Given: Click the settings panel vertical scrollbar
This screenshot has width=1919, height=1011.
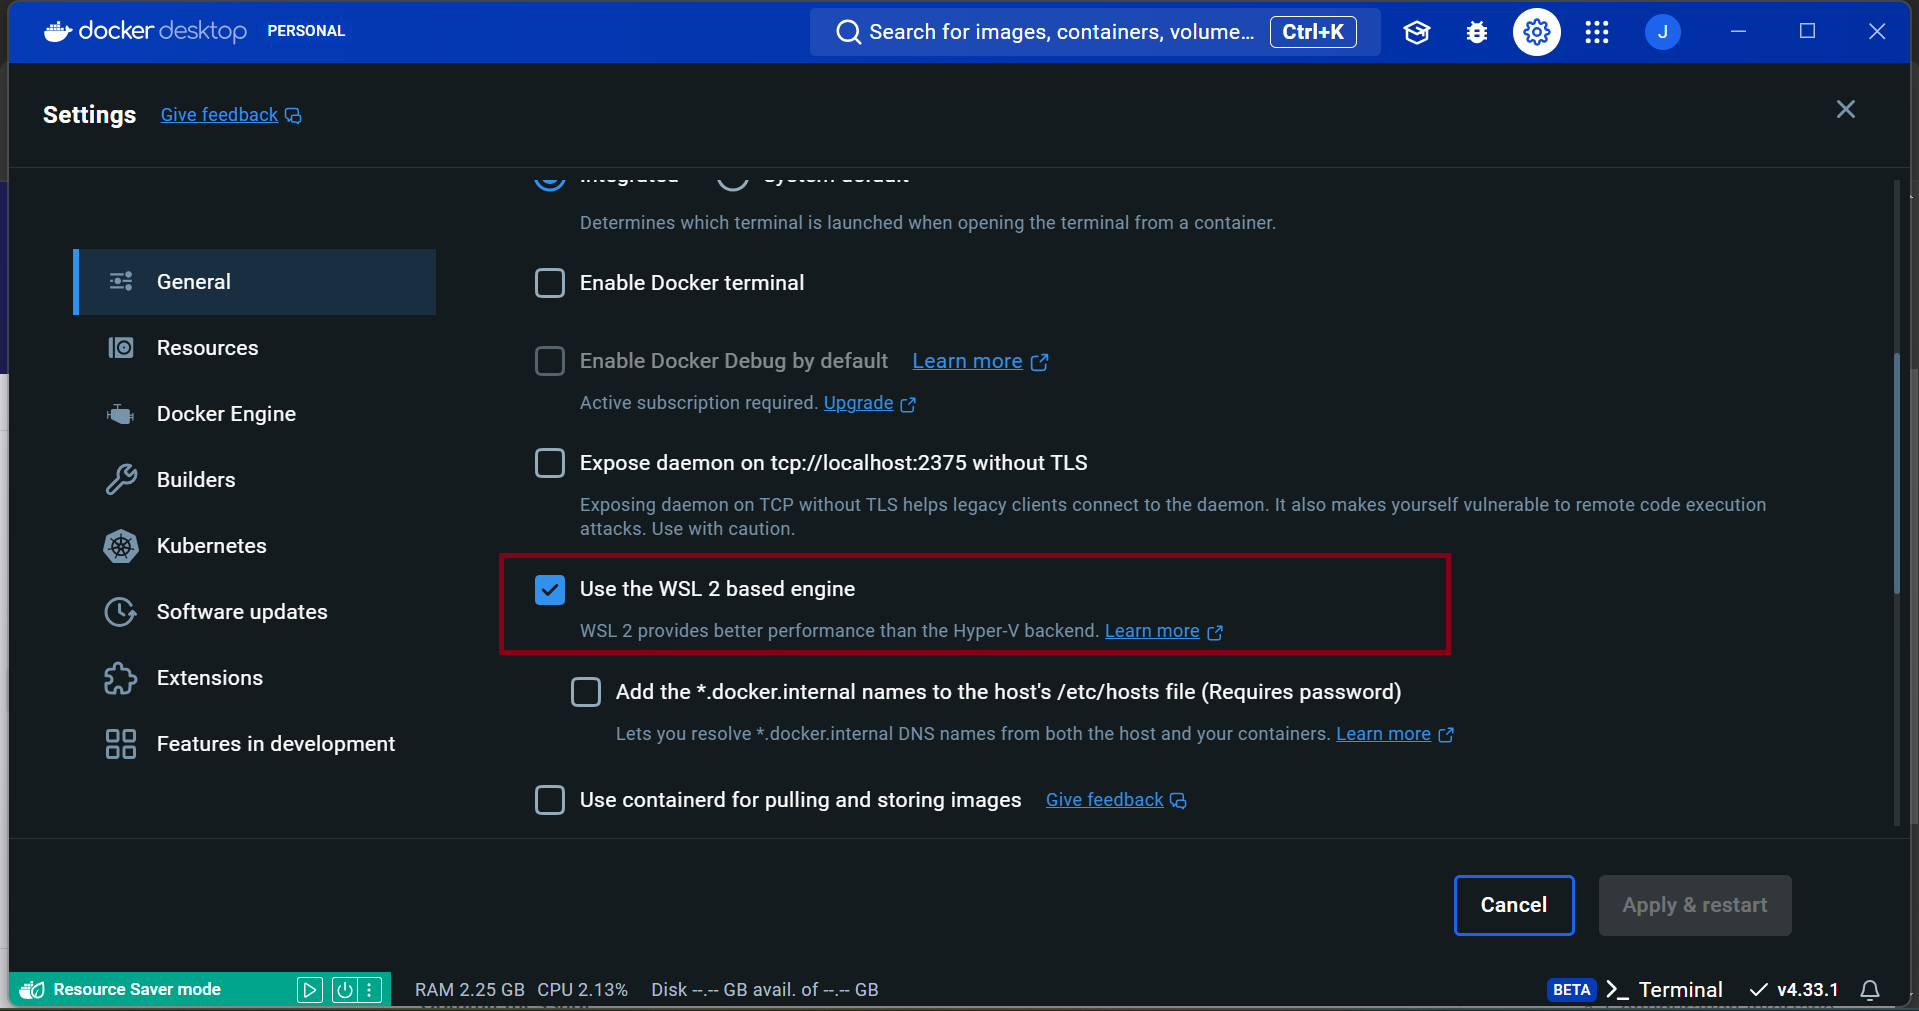Looking at the screenshot, I should (1896, 474).
